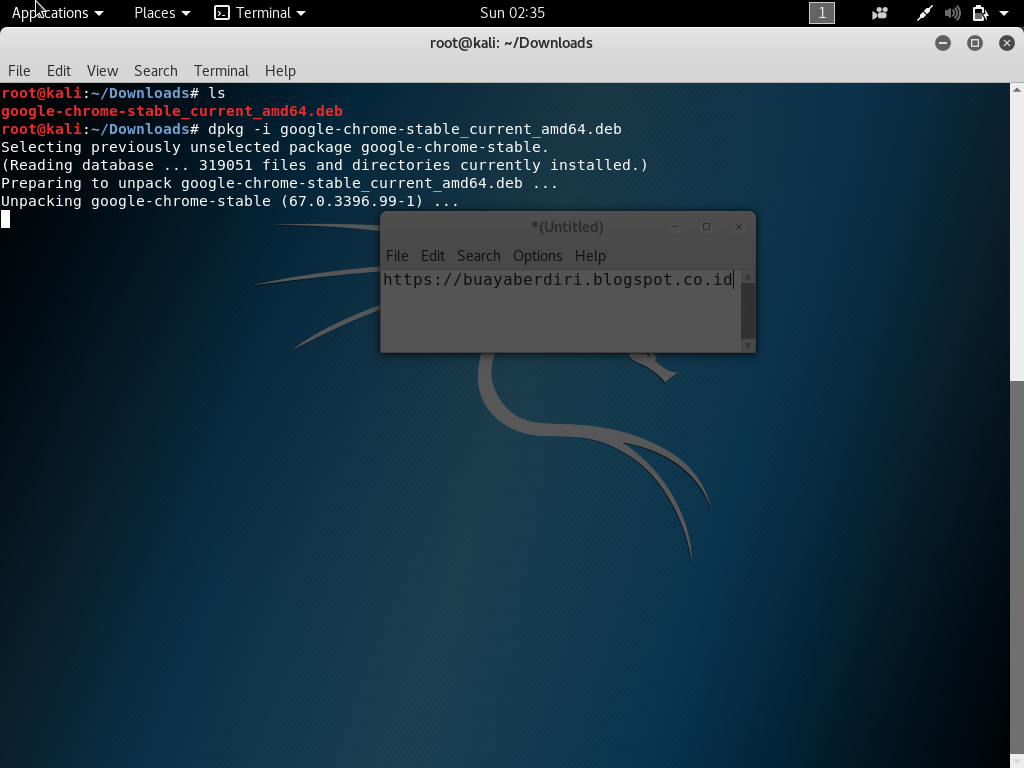Click the Leafpad scrollbar down arrow

click(748, 344)
